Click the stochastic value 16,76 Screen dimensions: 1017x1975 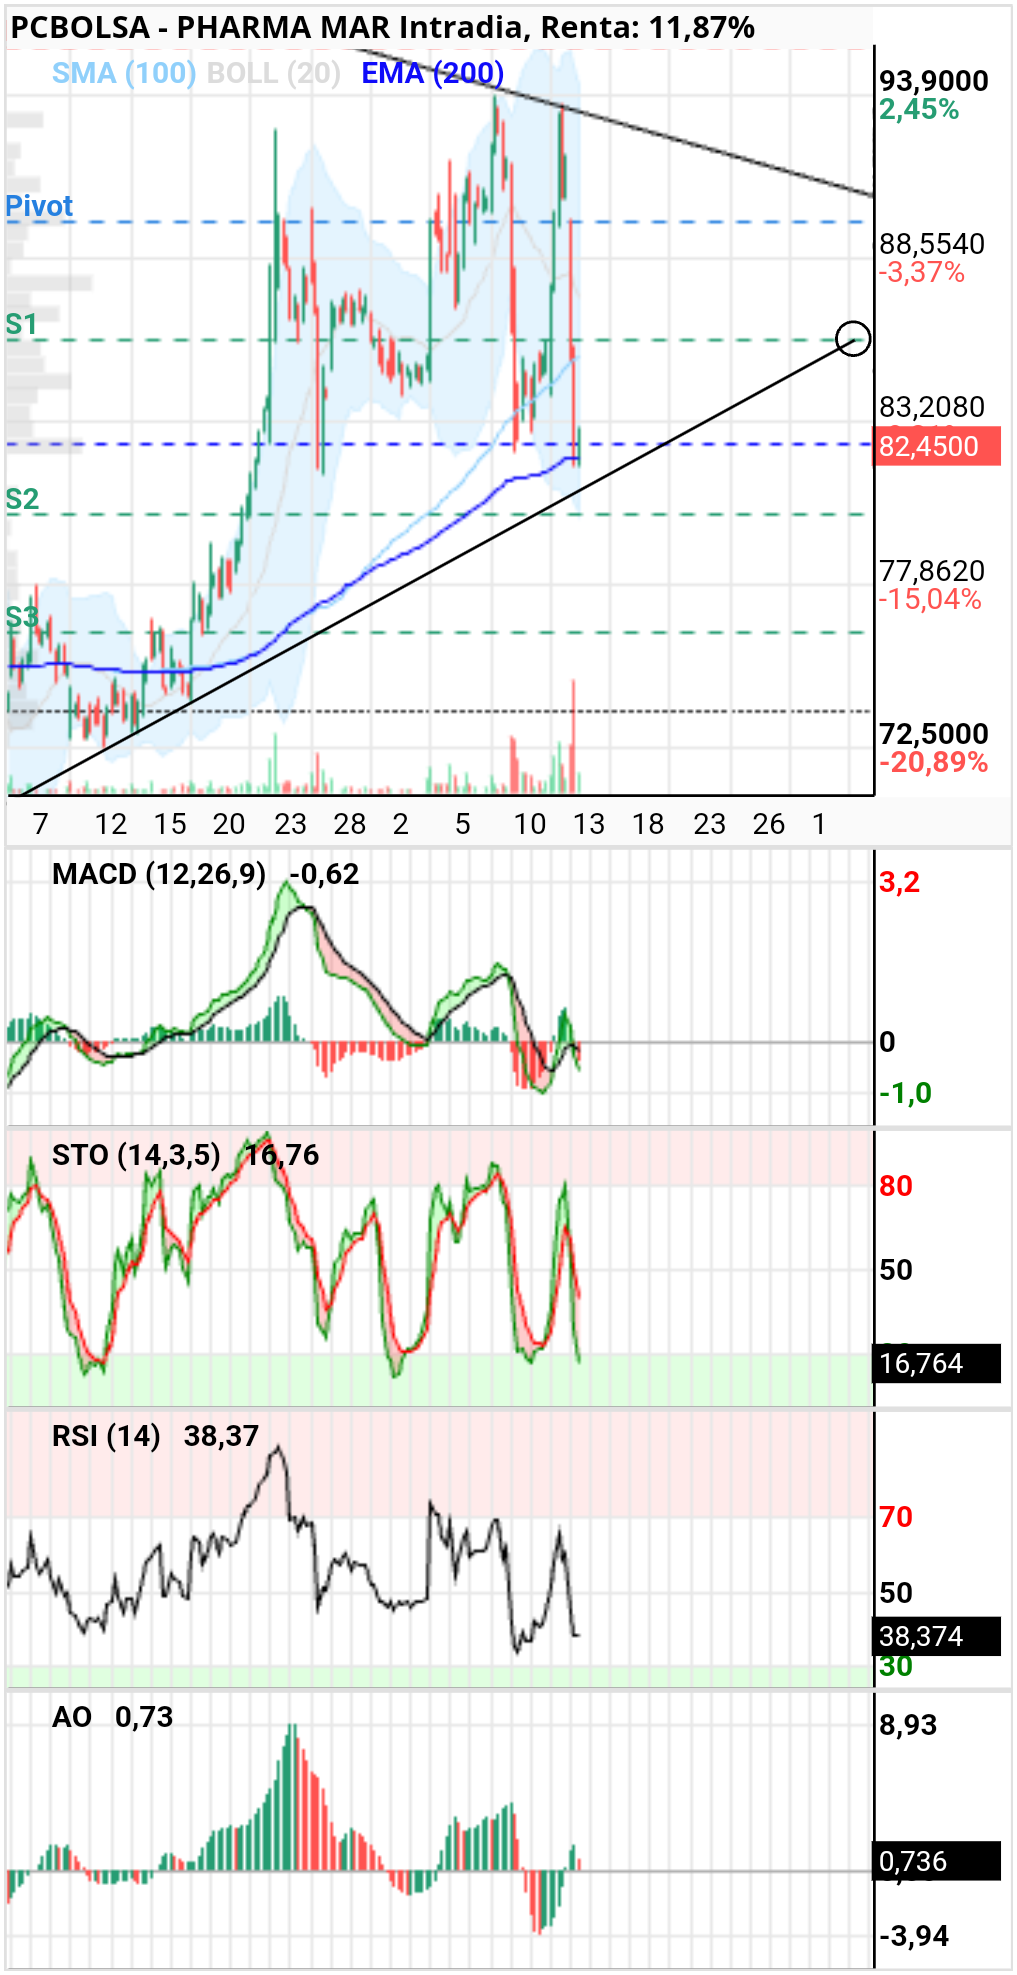pyautogui.click(x=282, y=1156)
